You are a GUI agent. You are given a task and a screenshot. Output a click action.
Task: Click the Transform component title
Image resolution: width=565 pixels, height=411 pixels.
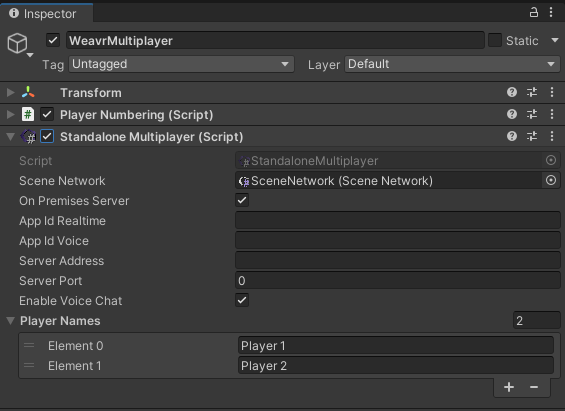click(91, 93)
